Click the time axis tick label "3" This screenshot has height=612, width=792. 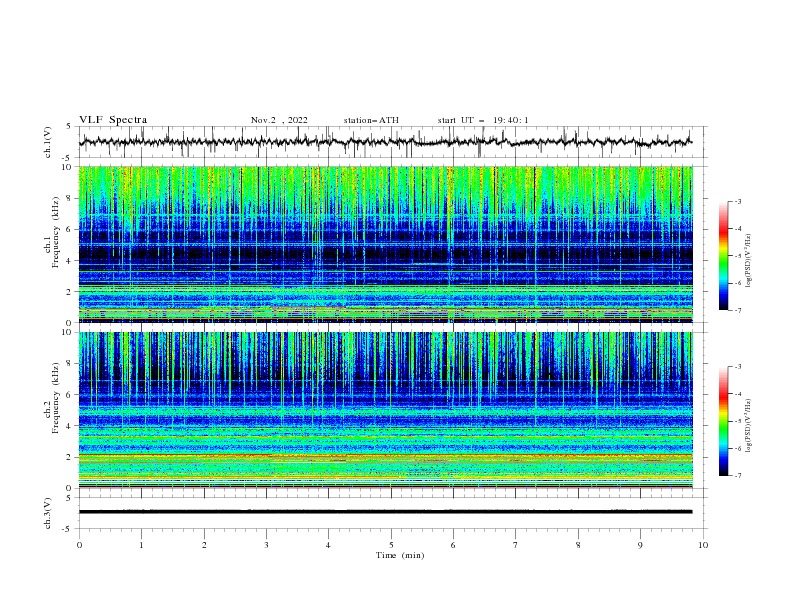266,545
